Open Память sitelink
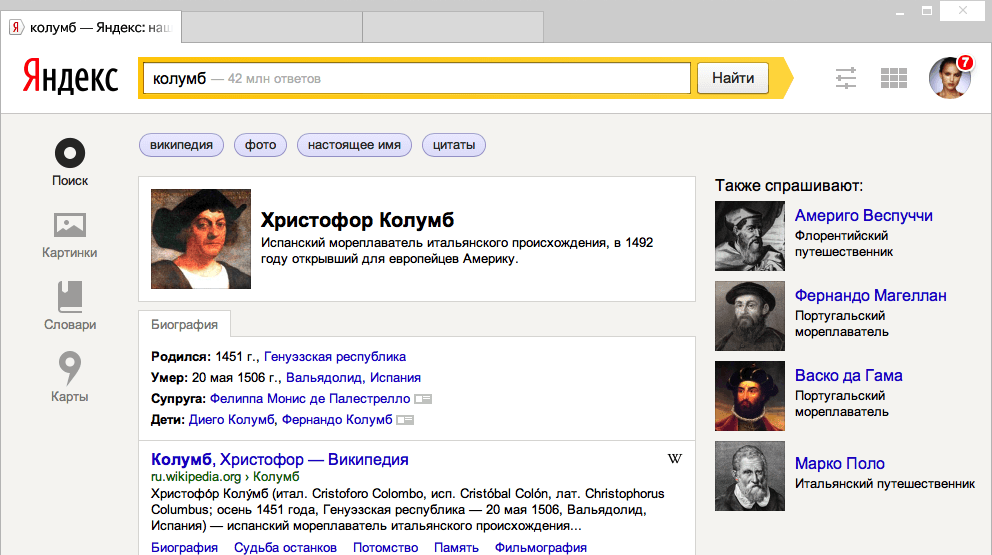 tap(456, 547)
